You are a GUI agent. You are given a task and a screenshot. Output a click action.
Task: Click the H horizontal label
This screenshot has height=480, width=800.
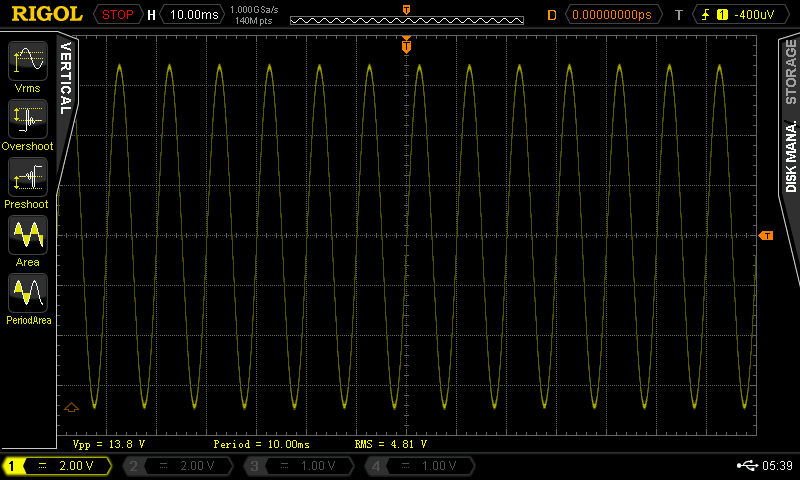pyautogui.click(x=151, y=15)
